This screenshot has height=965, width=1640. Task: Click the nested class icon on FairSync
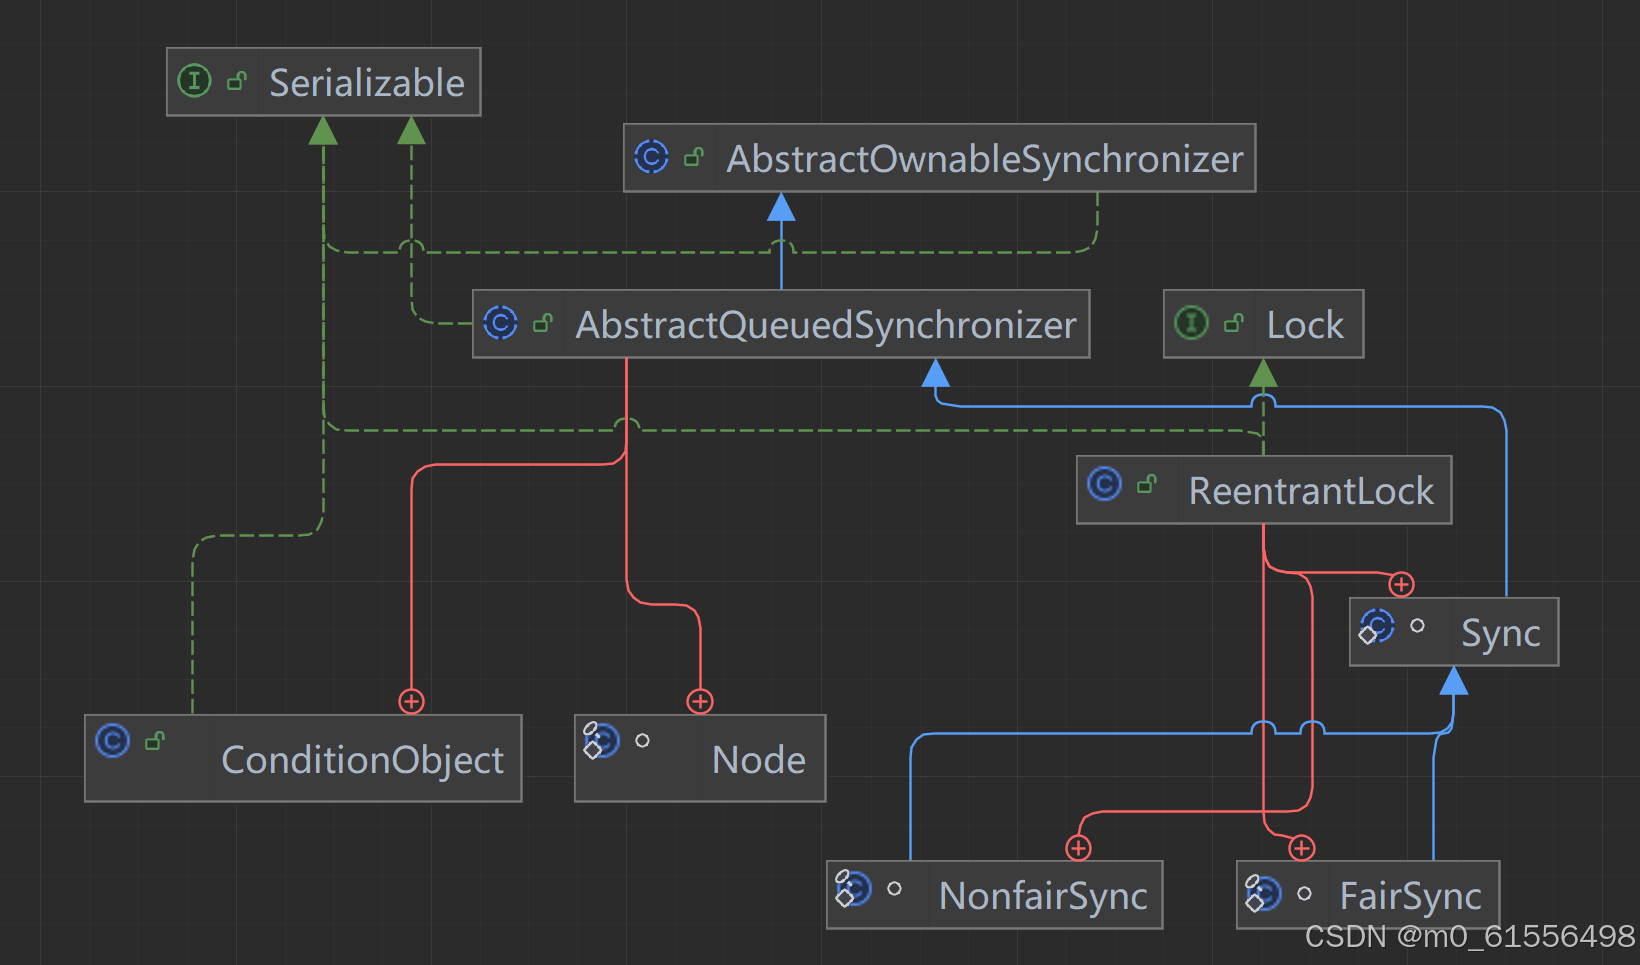pyautogui.click(x=1263, y=893)
